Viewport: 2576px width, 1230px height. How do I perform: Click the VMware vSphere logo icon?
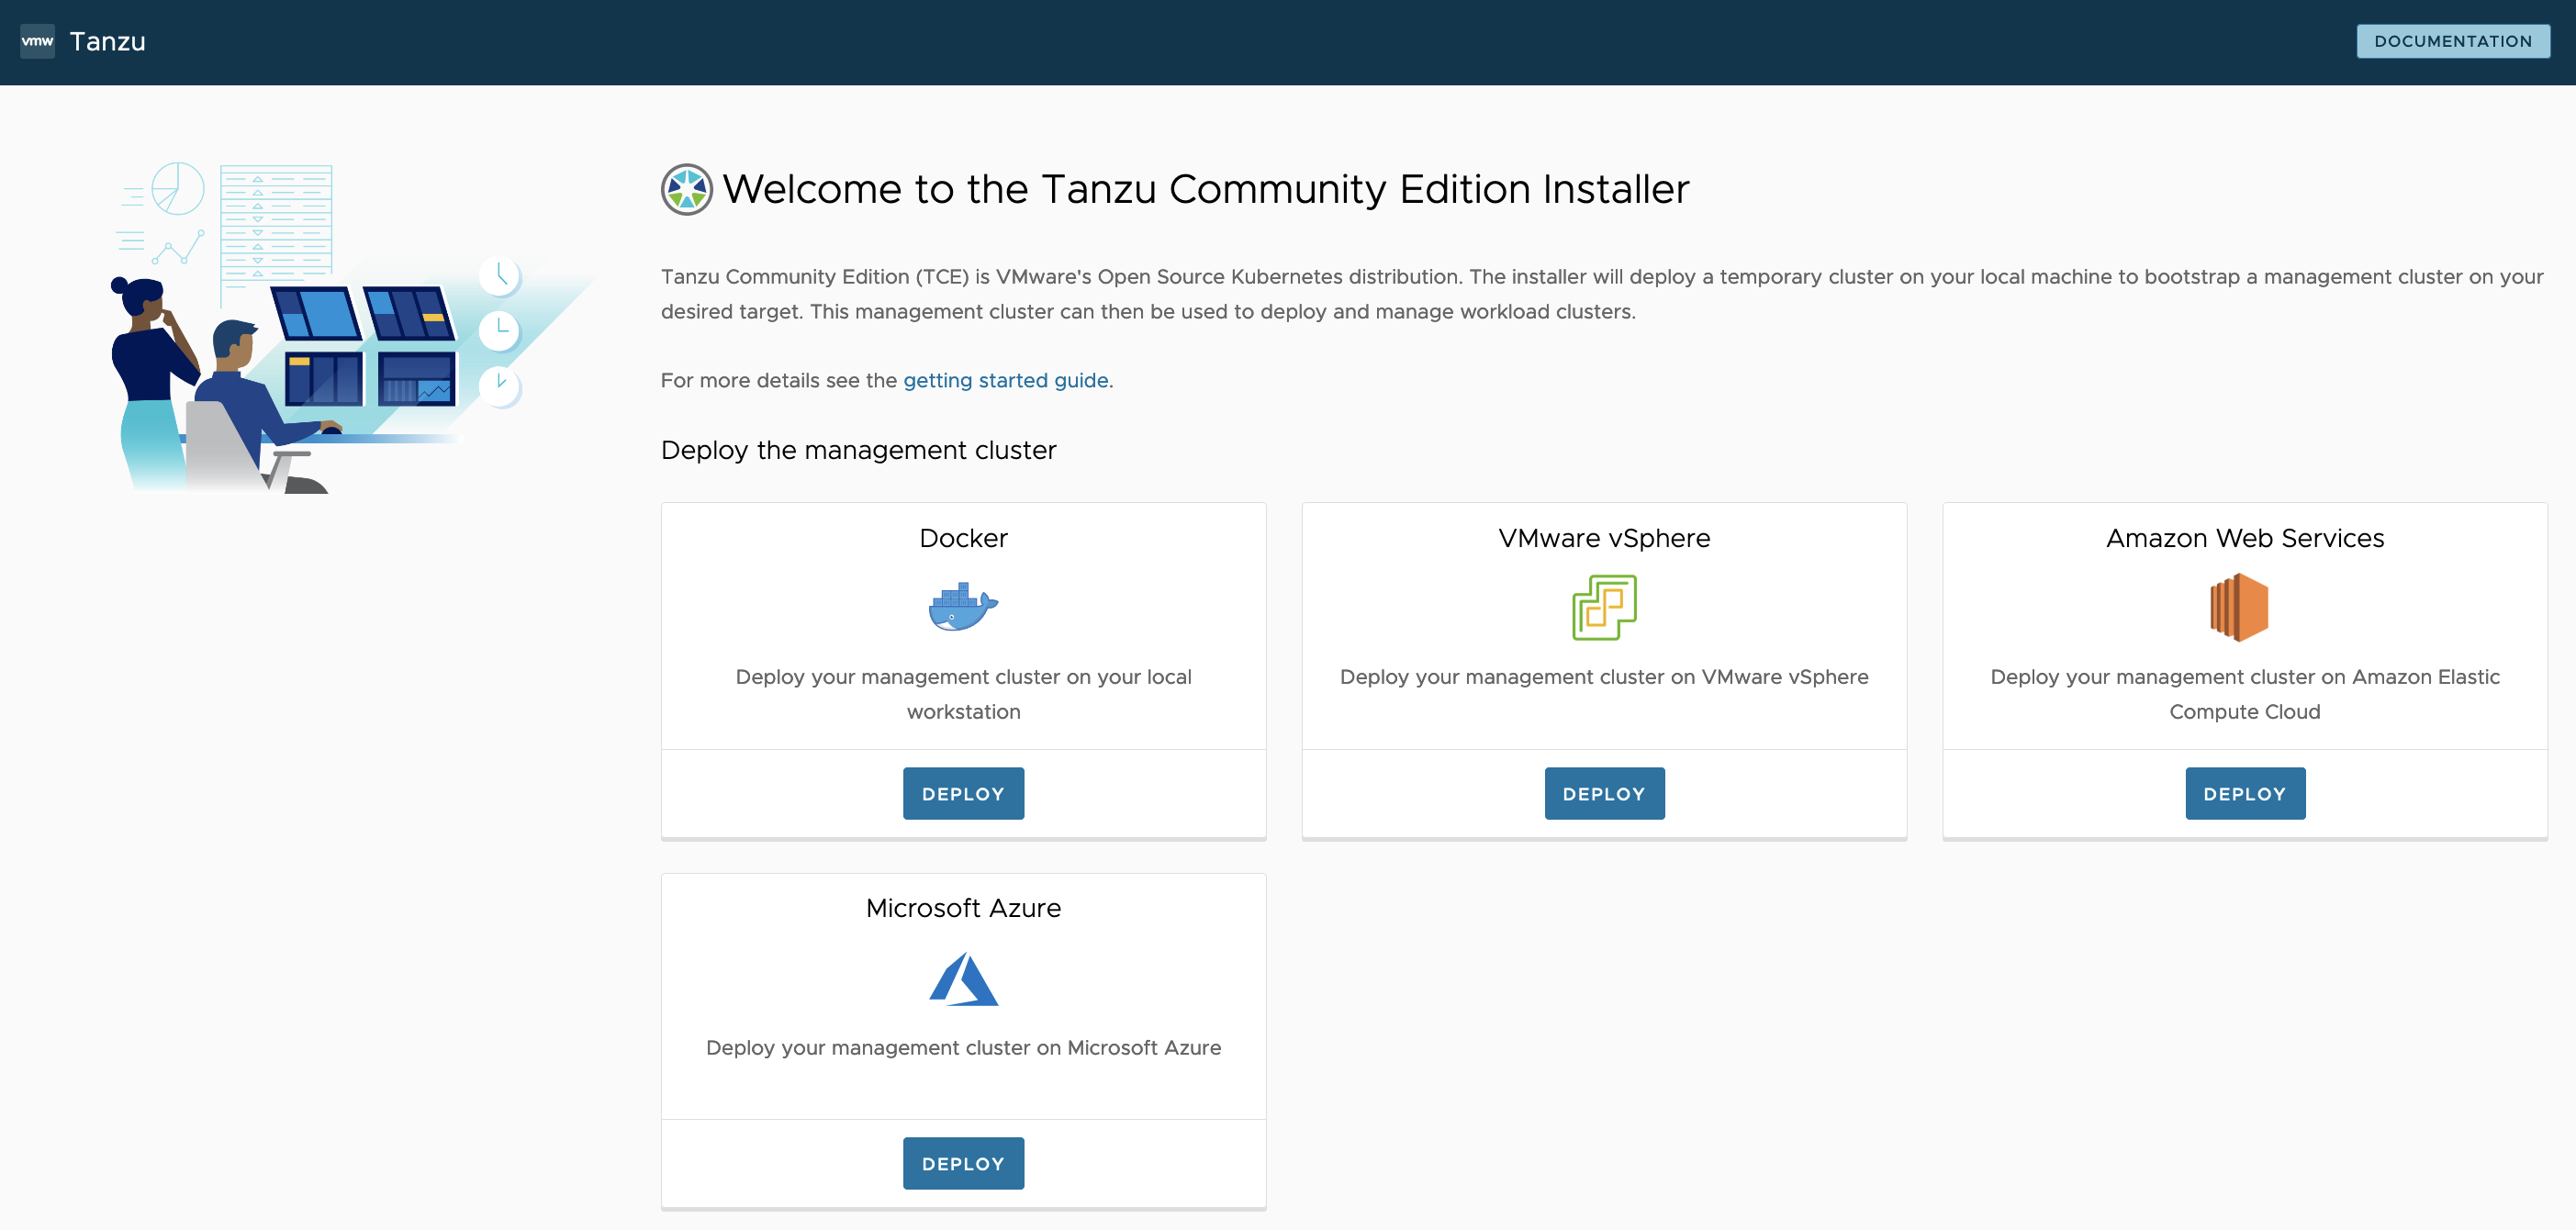(x=1604, y=607)
